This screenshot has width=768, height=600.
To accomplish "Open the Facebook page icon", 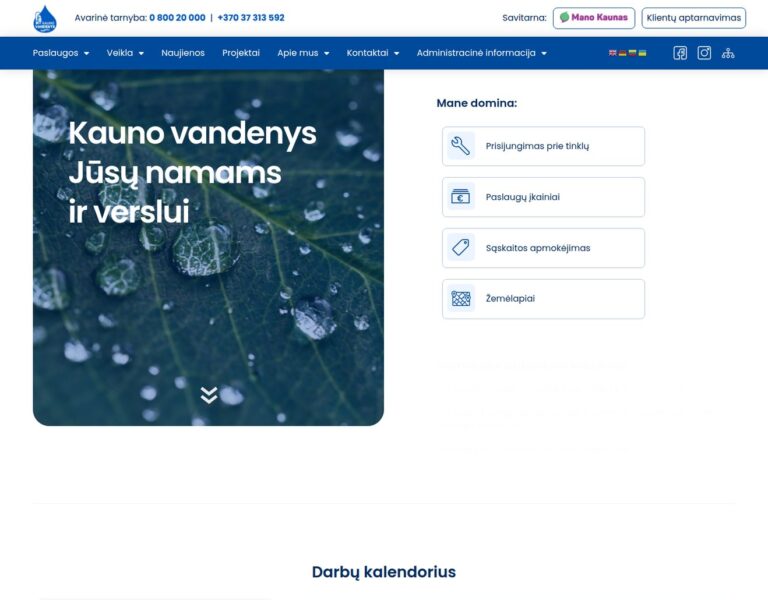I will click(680, 53).
